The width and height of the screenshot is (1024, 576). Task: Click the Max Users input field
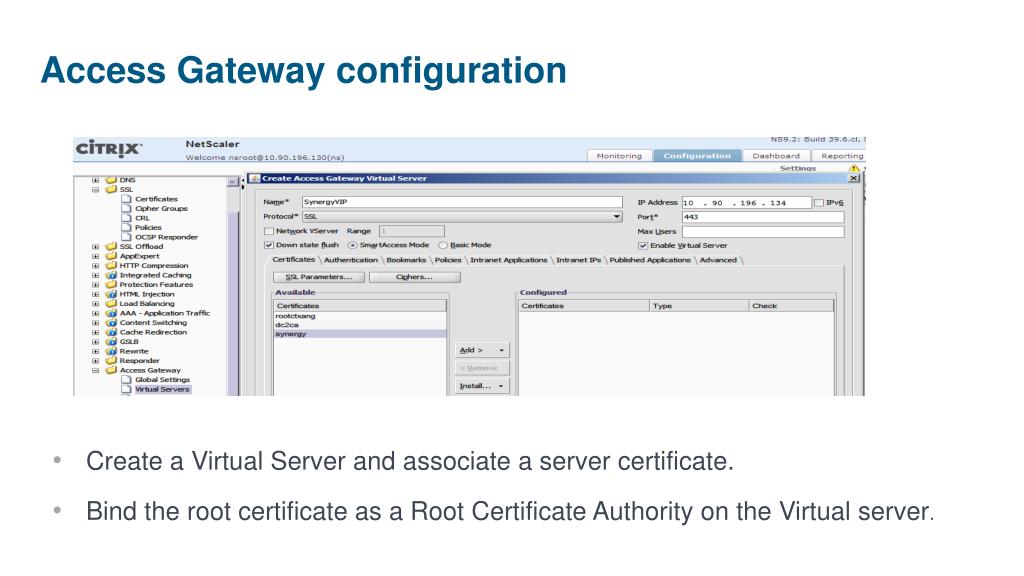click(763, 231)
